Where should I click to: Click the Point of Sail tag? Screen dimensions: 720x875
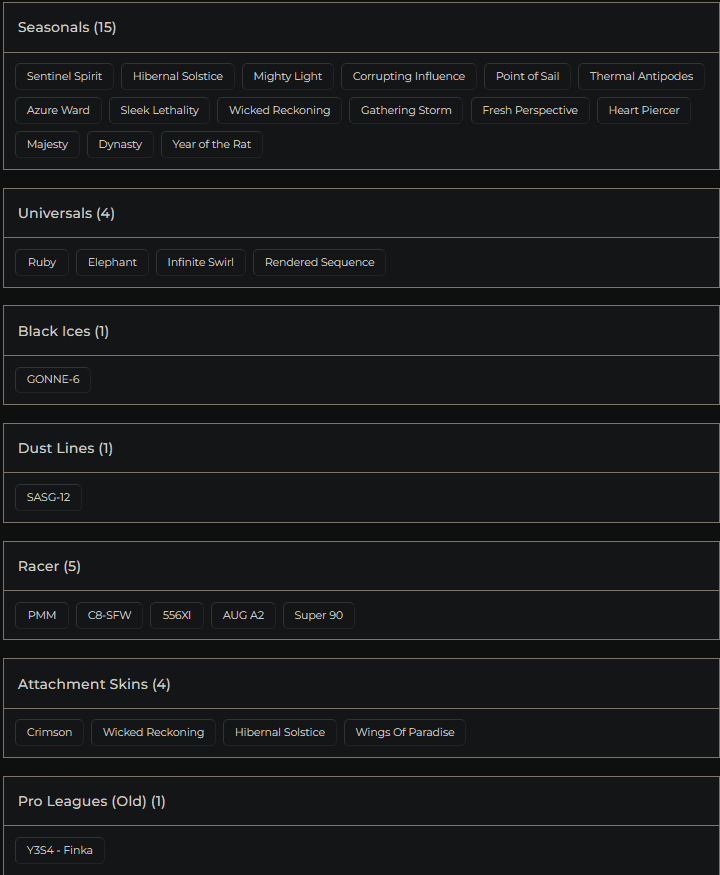[x=526, y=76]
